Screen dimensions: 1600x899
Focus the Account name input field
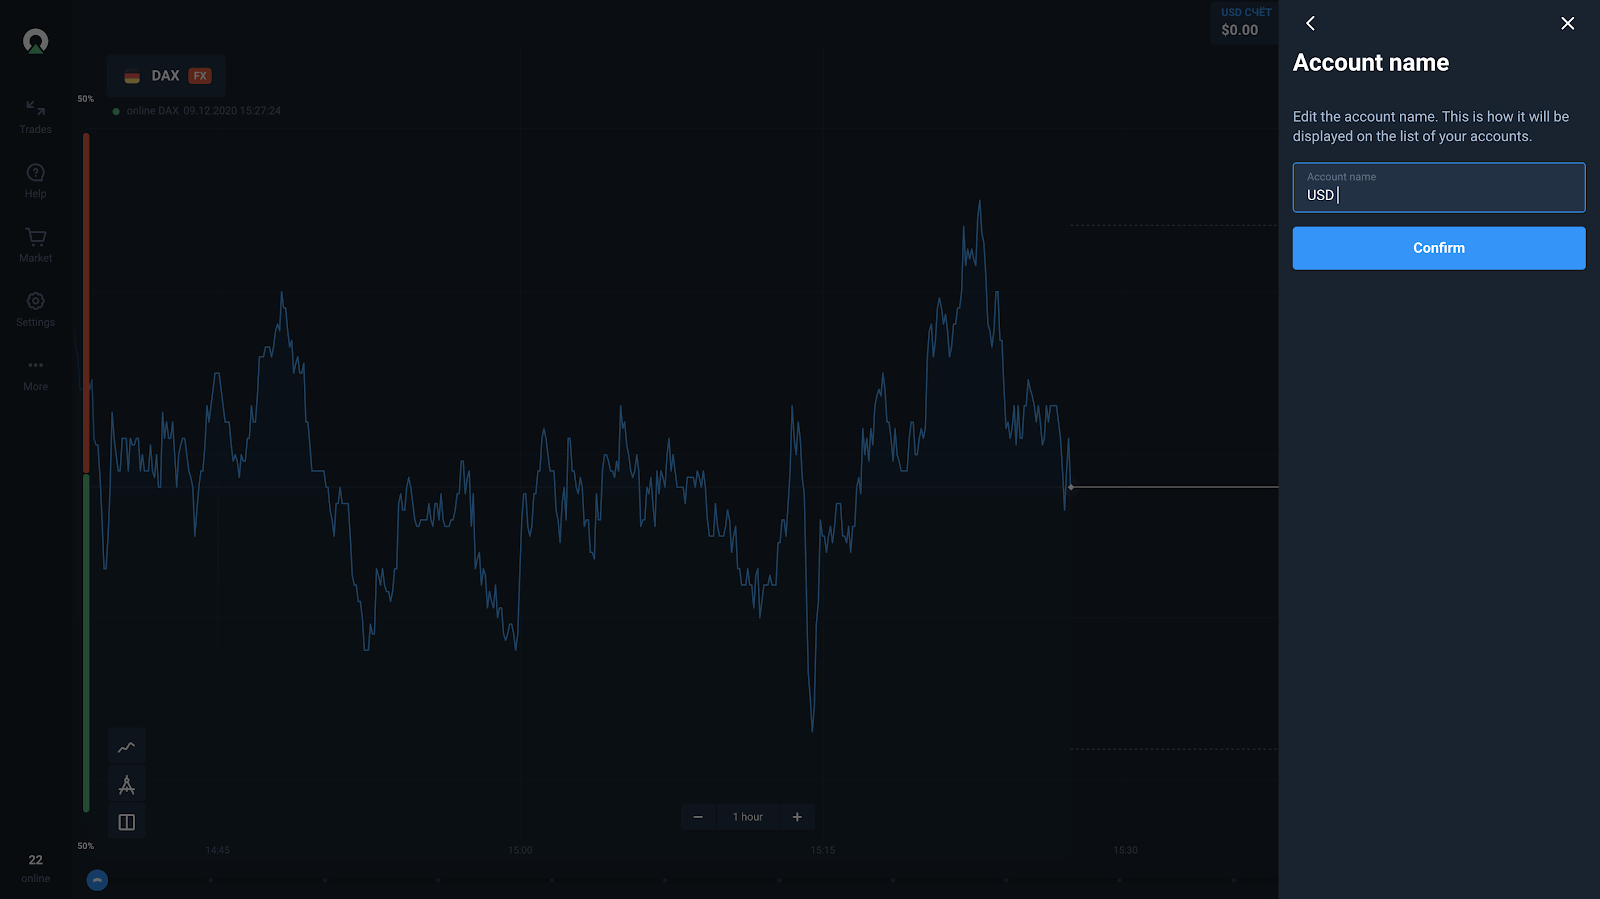[x=1438, y=189]
